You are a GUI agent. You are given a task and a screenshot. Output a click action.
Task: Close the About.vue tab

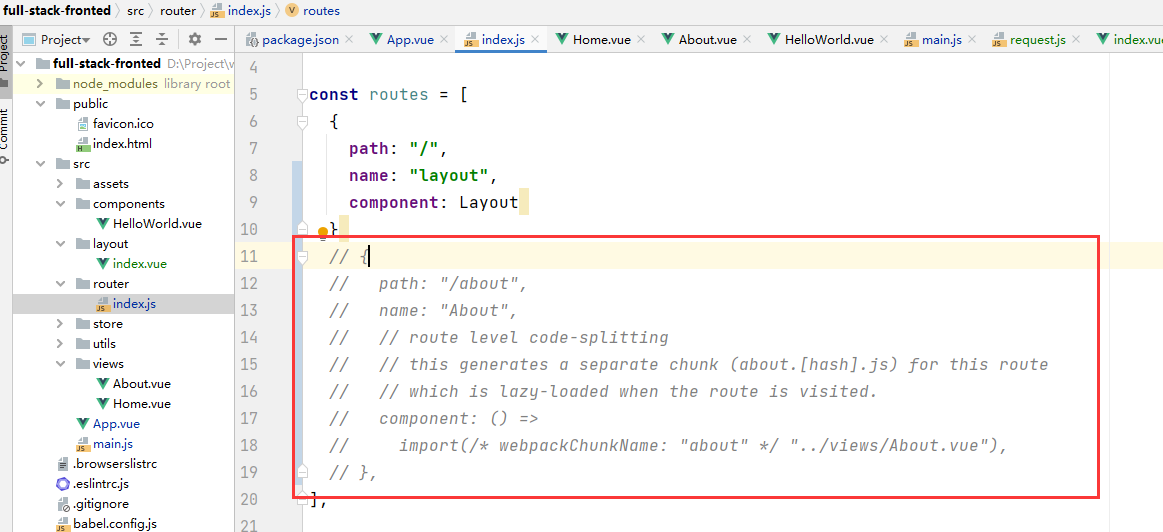pos(747,39)
